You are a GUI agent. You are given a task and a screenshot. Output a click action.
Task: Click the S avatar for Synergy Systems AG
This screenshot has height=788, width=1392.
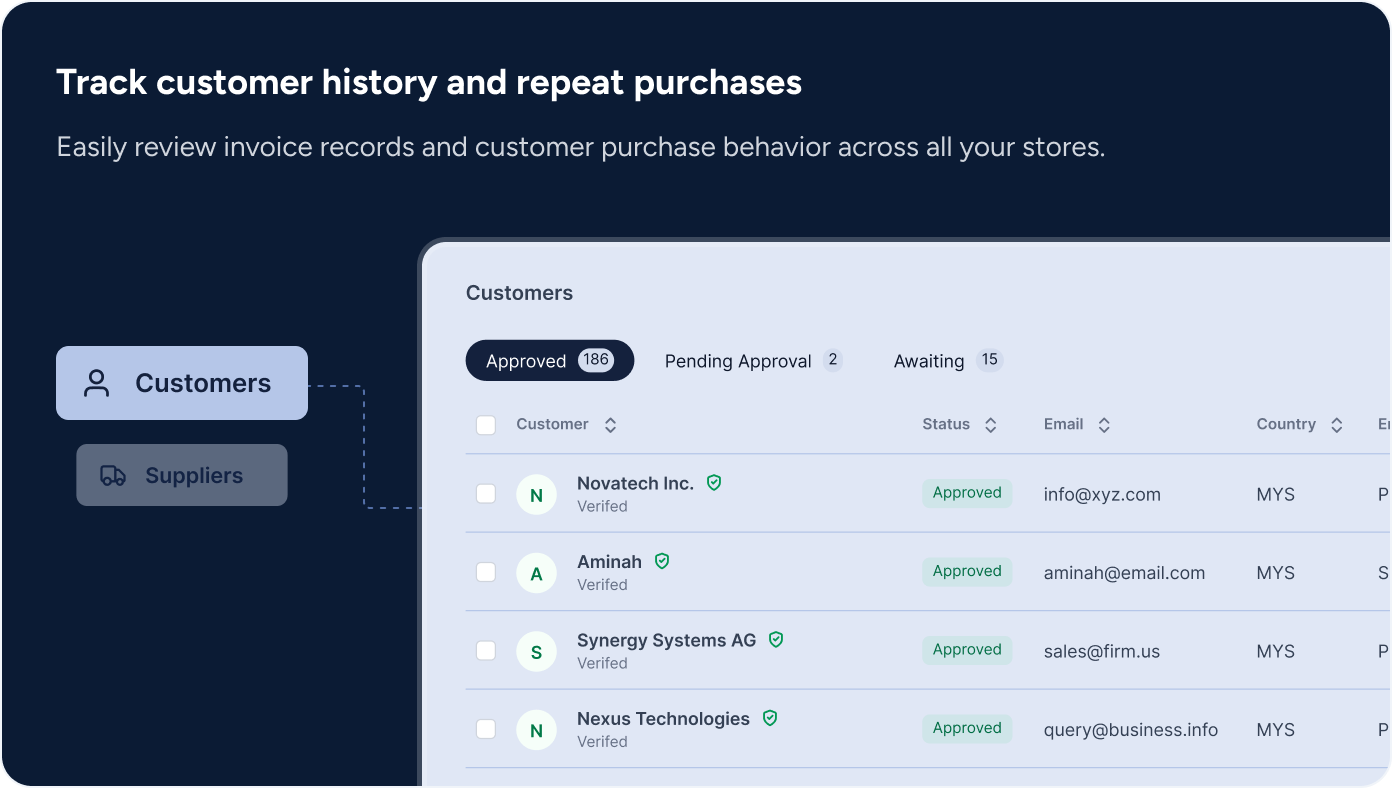click(536, 652)
